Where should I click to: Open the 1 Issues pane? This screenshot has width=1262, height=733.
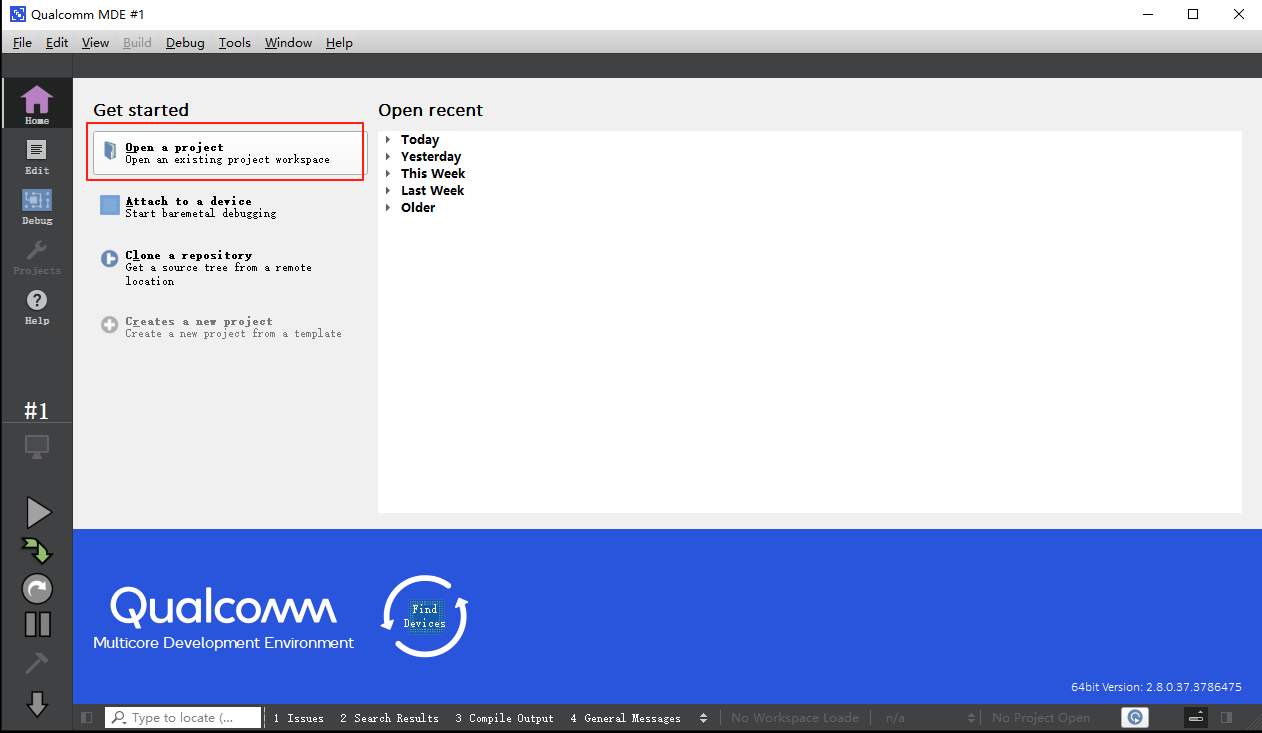tap(299, 718)
